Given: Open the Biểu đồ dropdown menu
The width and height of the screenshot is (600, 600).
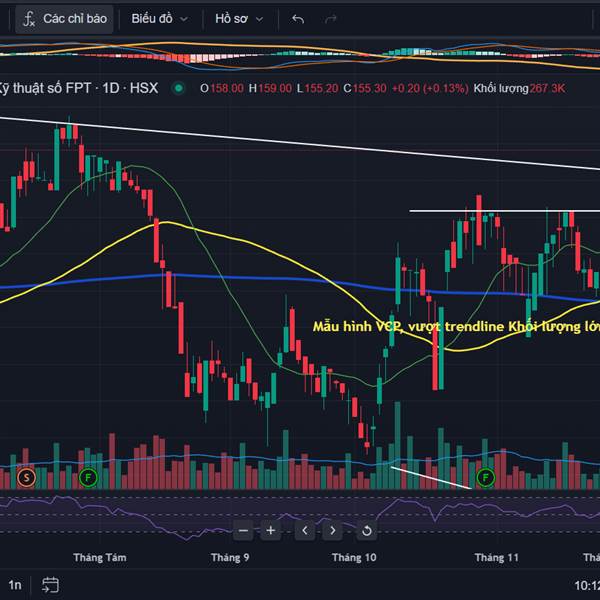Looking at the screenshot, I should pos(160,19).
